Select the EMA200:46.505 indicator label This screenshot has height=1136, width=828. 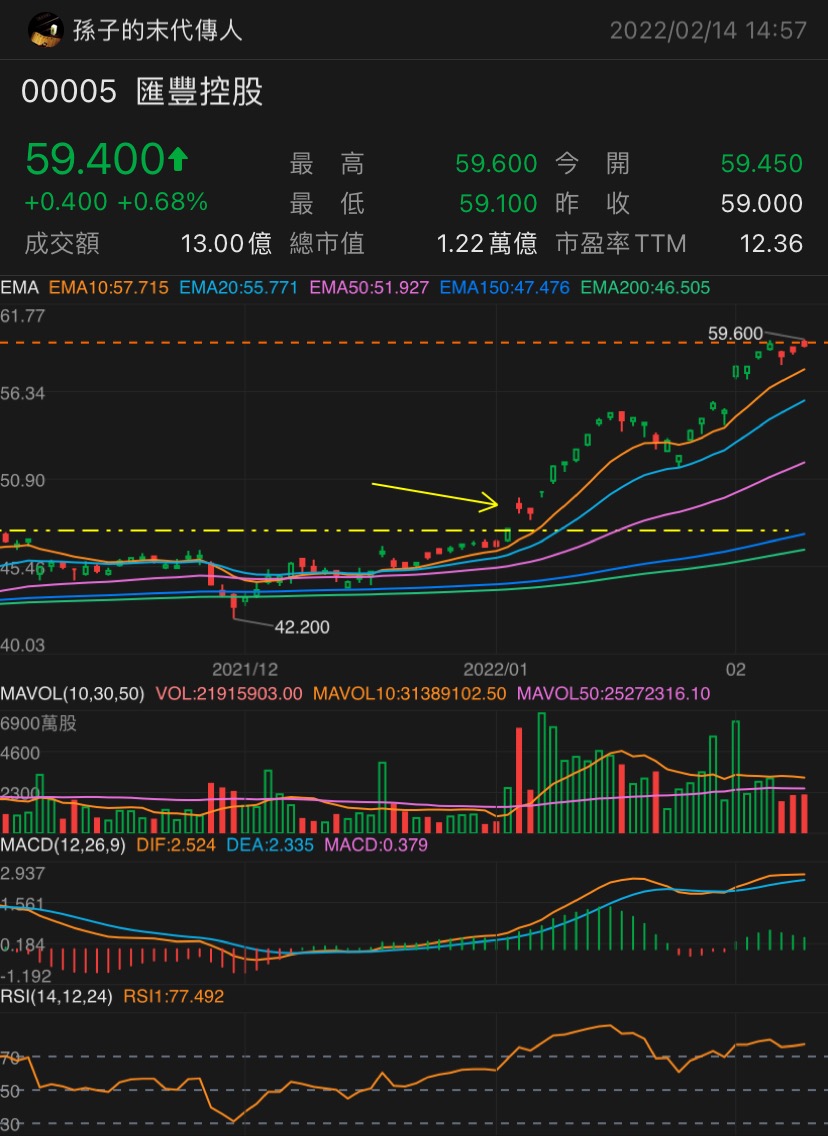point(645,288)
